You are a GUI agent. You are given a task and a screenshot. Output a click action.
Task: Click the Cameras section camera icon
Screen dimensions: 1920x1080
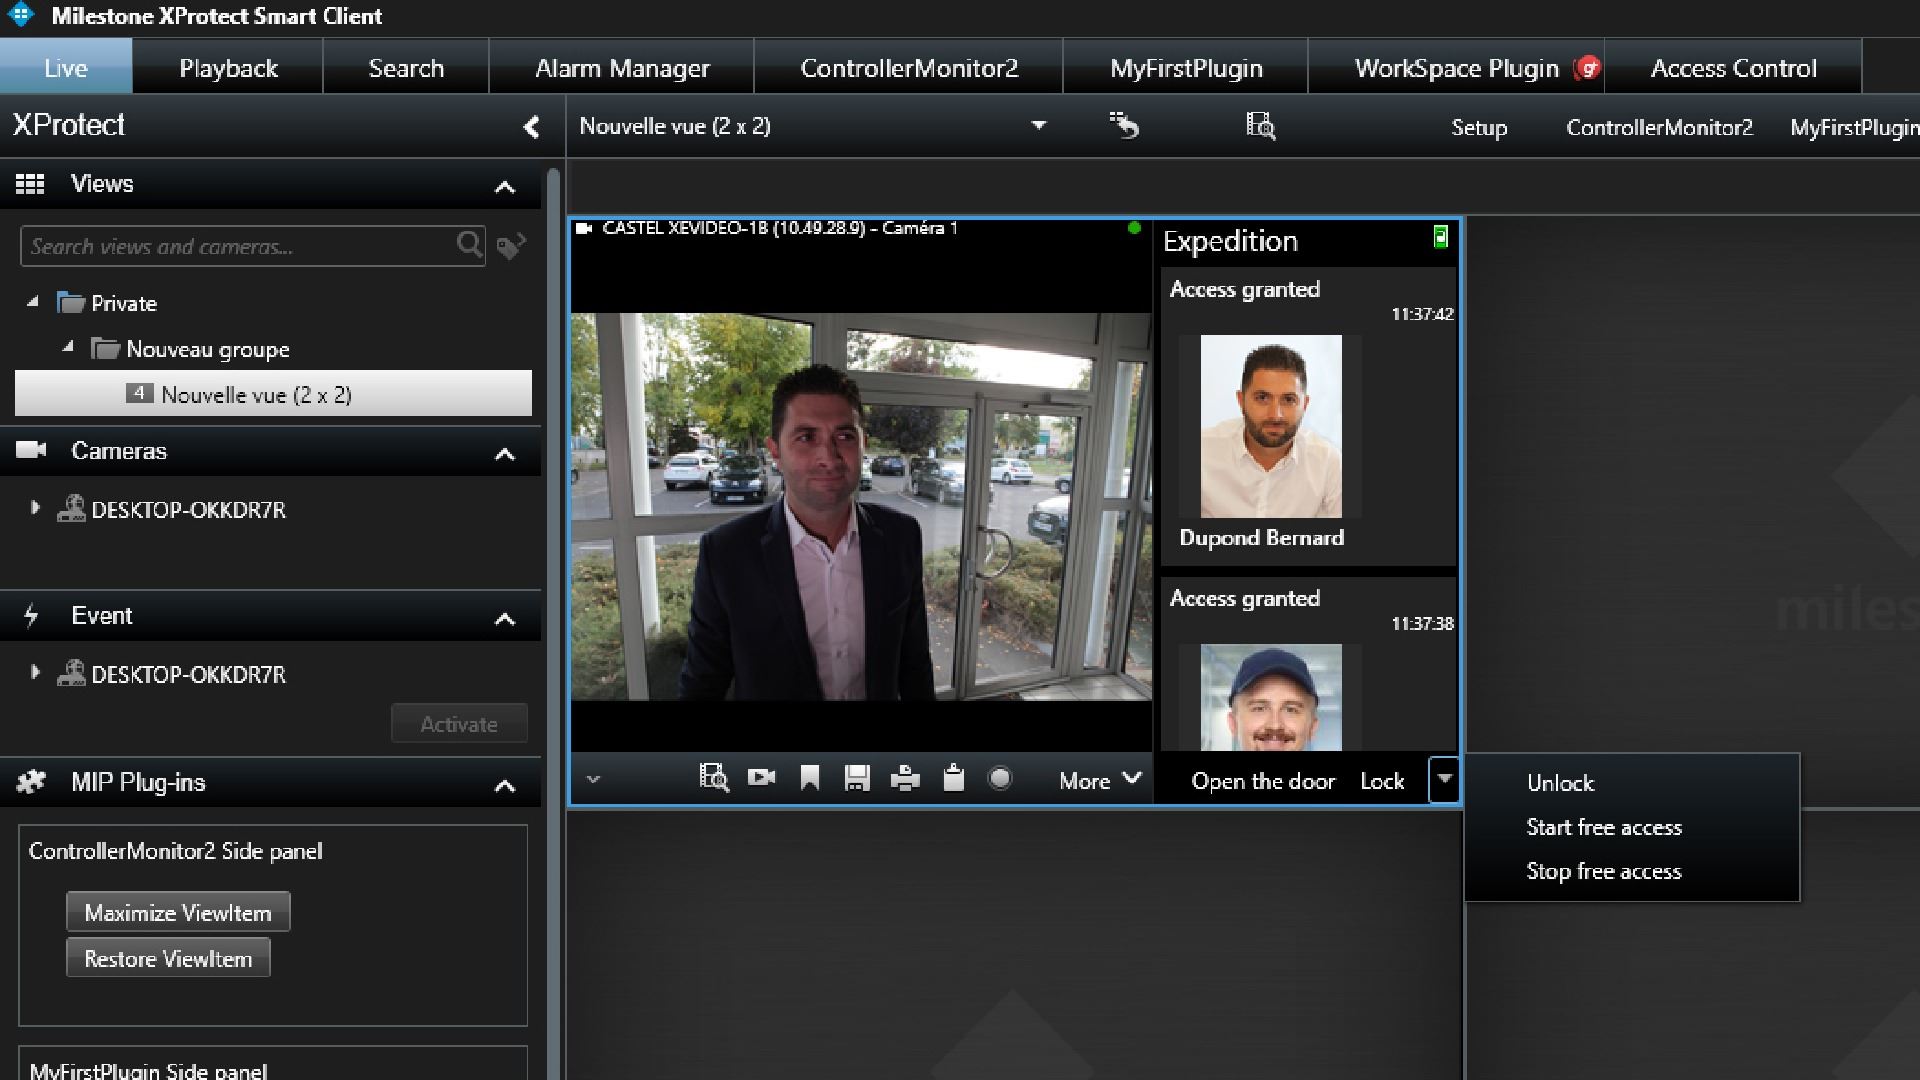31,450
